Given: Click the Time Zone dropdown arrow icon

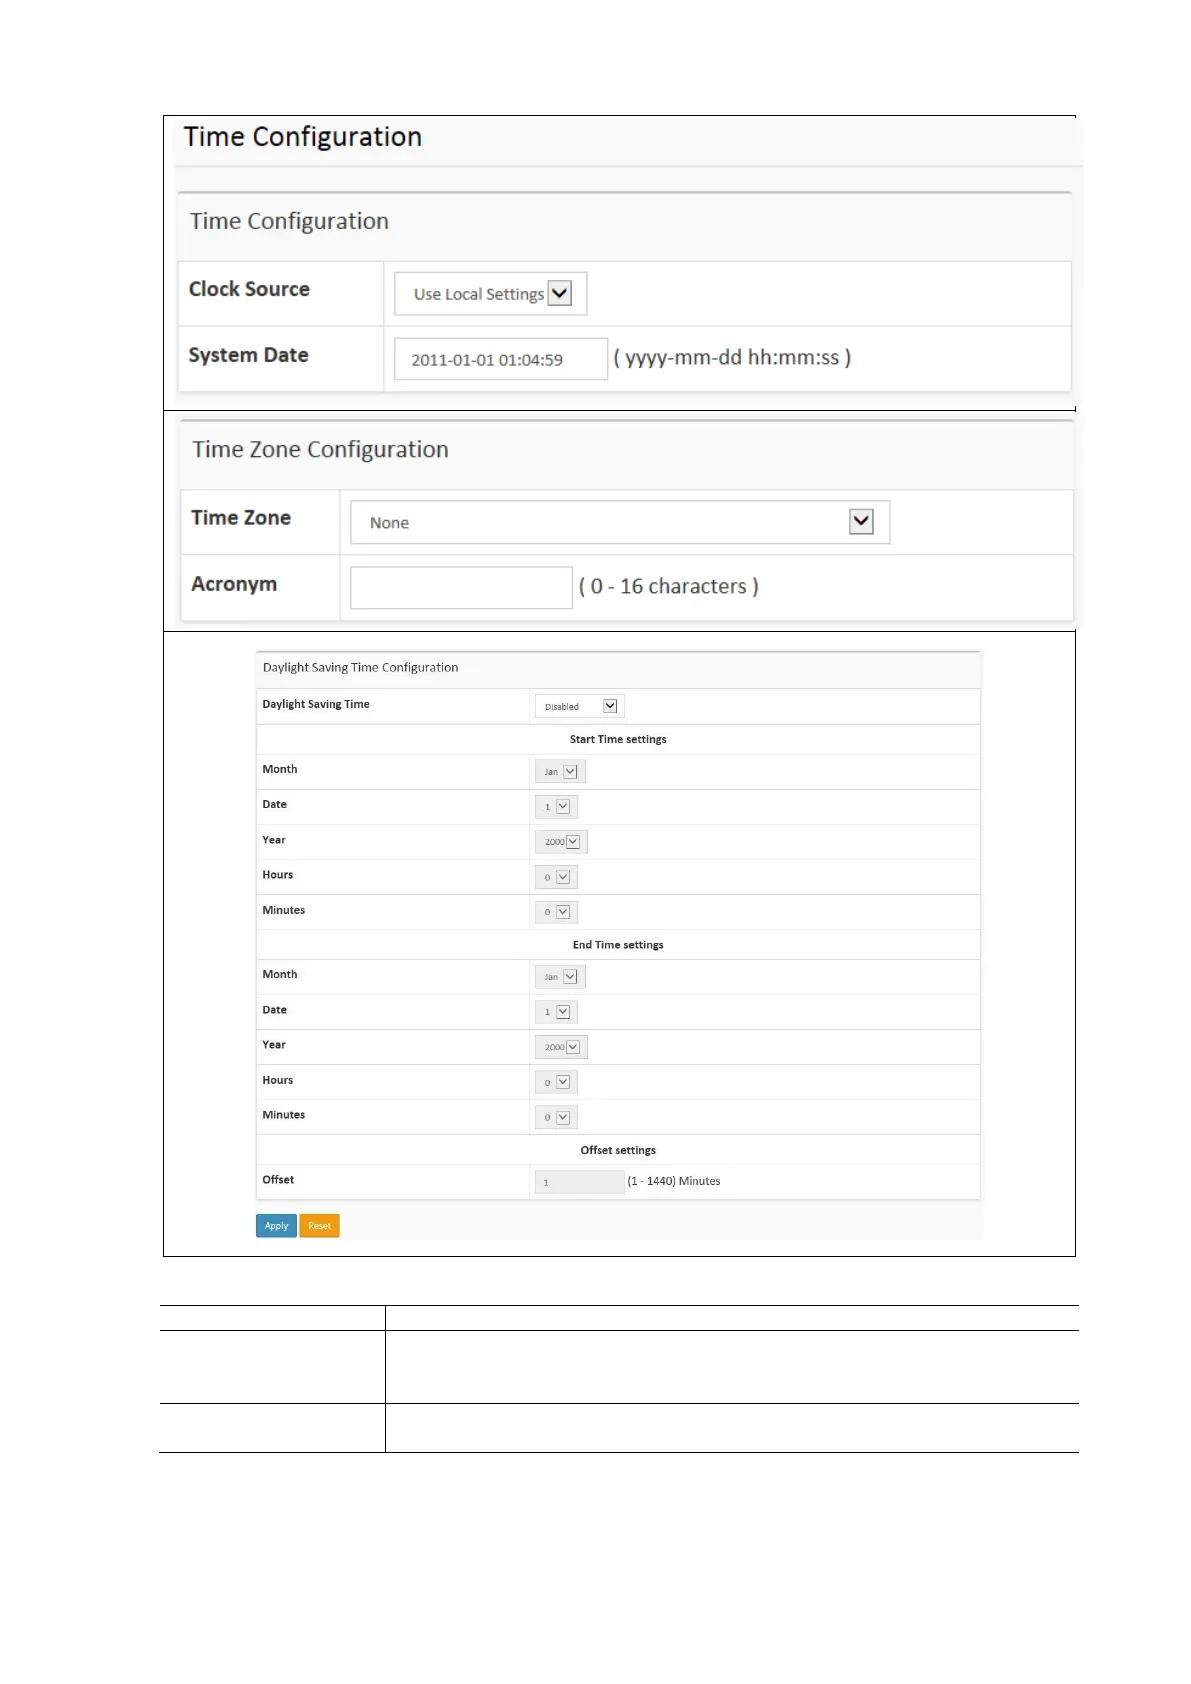Looking at the screenshot, I should pos(861,521).
